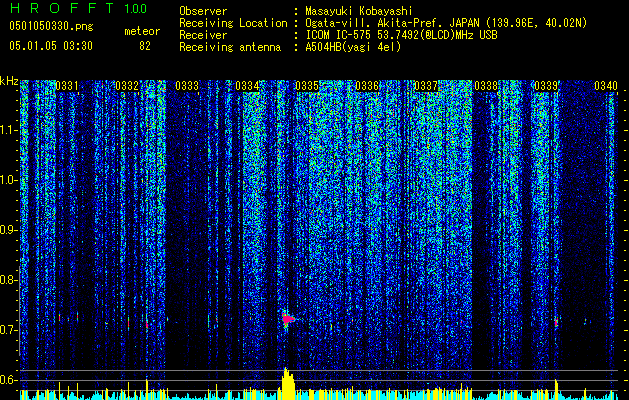The width and height of the screenshot is (629, 400).
Task: Click the 0336 time marker
Action: [367, 85]
